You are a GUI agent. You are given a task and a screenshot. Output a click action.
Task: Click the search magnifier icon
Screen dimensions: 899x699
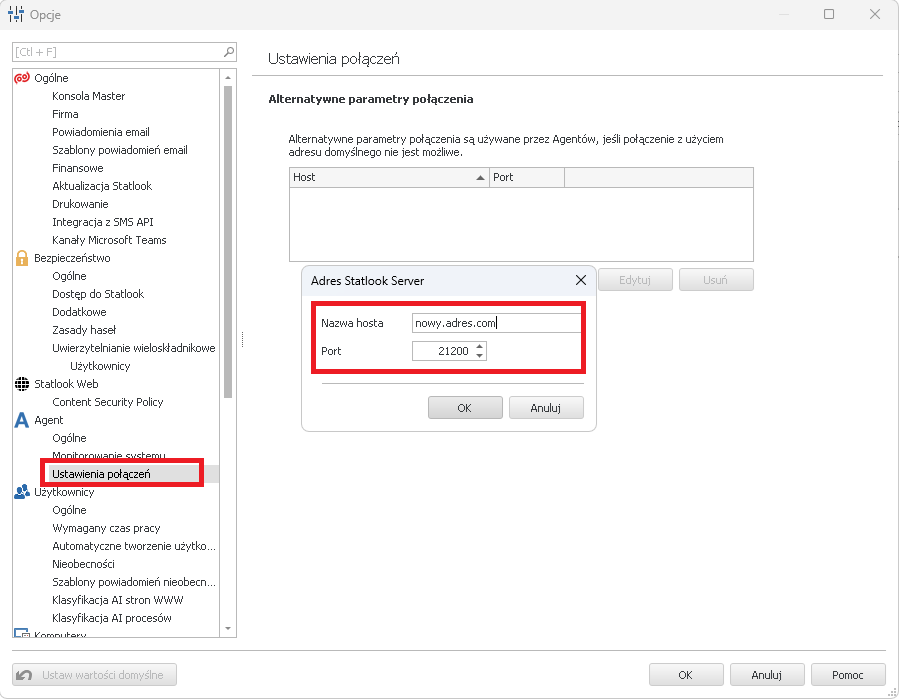(229, 52)
